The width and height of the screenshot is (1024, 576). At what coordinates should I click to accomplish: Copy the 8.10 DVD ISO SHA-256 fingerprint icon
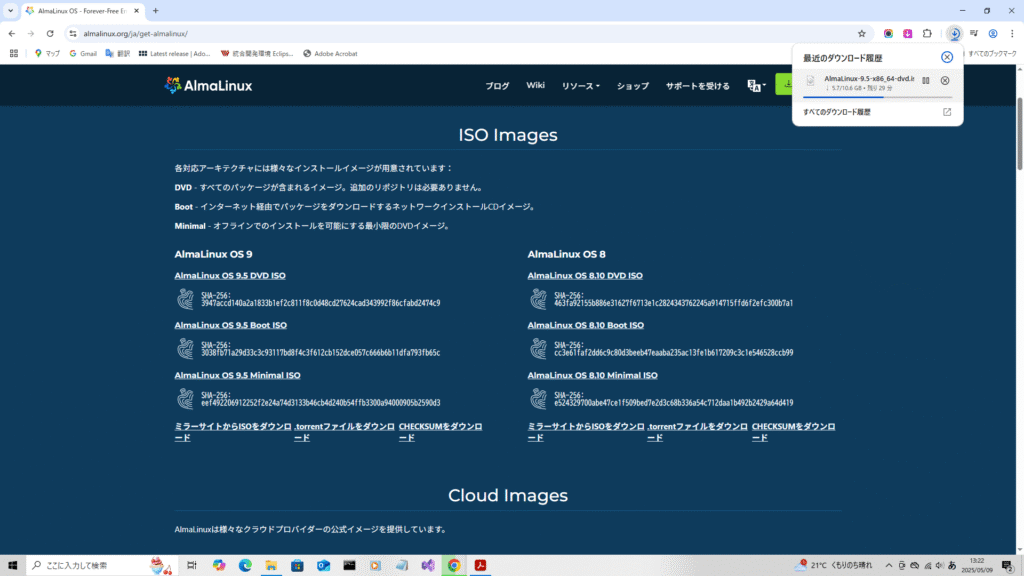(538, 299)
